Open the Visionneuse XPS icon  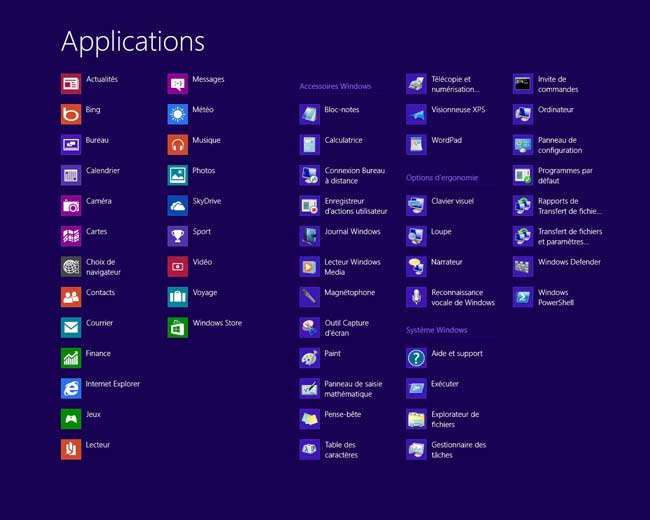416,114
